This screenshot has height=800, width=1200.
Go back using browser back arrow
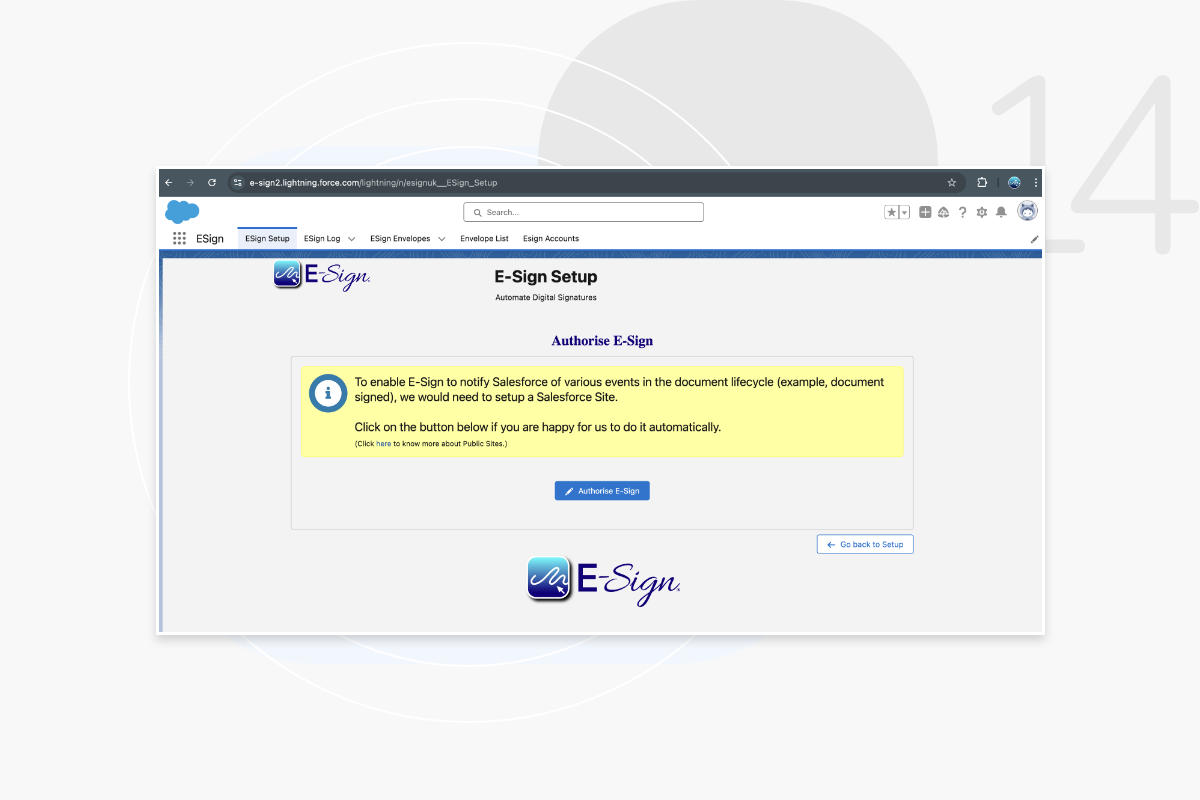pos(169,183)
